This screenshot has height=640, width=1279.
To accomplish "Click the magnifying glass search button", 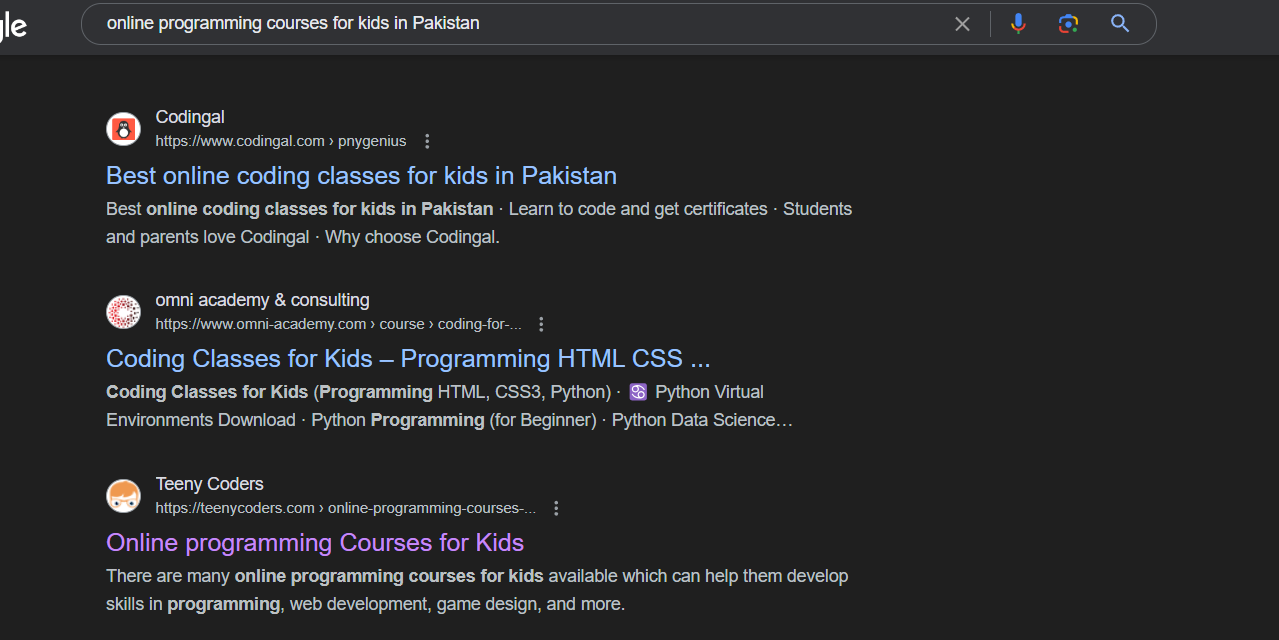I will coord(1120,24).
